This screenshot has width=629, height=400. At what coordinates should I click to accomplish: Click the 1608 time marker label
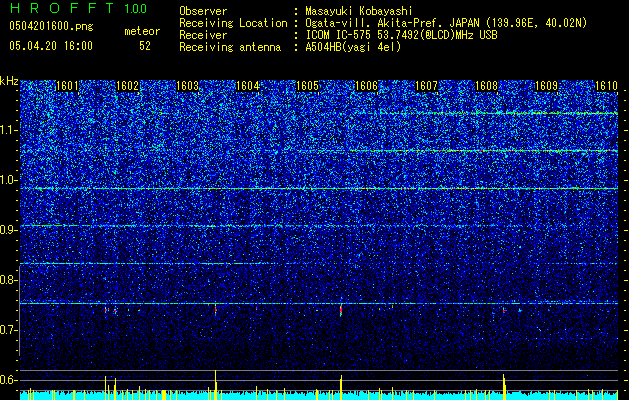click(487, 86)
